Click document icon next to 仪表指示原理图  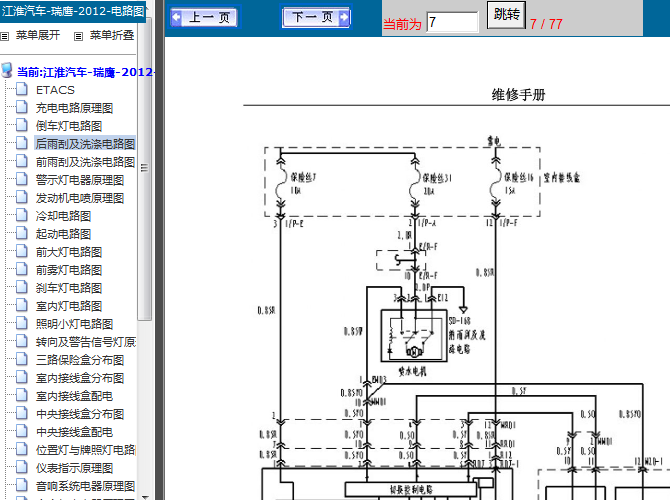tap(22, 467)
